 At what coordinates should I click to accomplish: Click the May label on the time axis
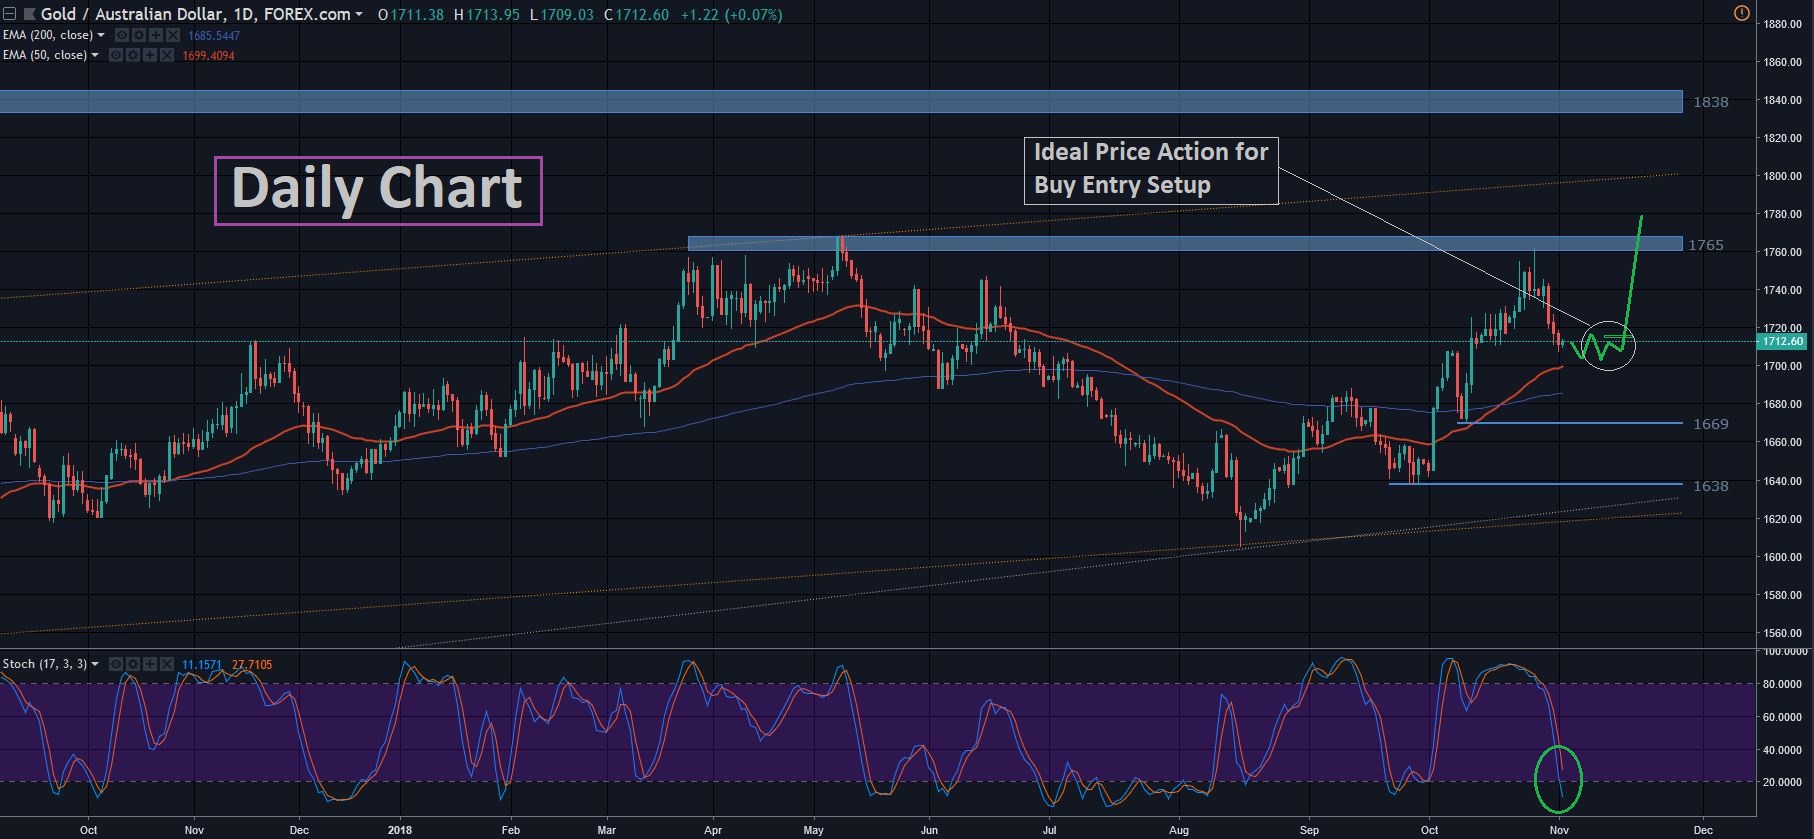[814, 830]
